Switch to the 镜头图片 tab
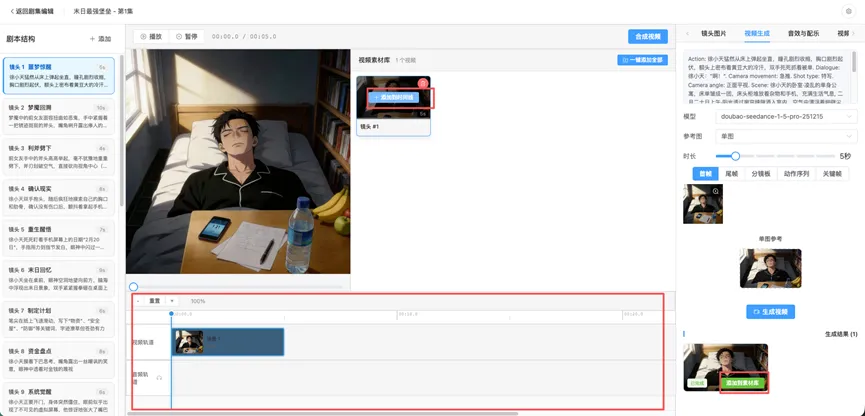The height and width of the screenshot is (416, 865). pyautogui.click(x=713, y=34)
